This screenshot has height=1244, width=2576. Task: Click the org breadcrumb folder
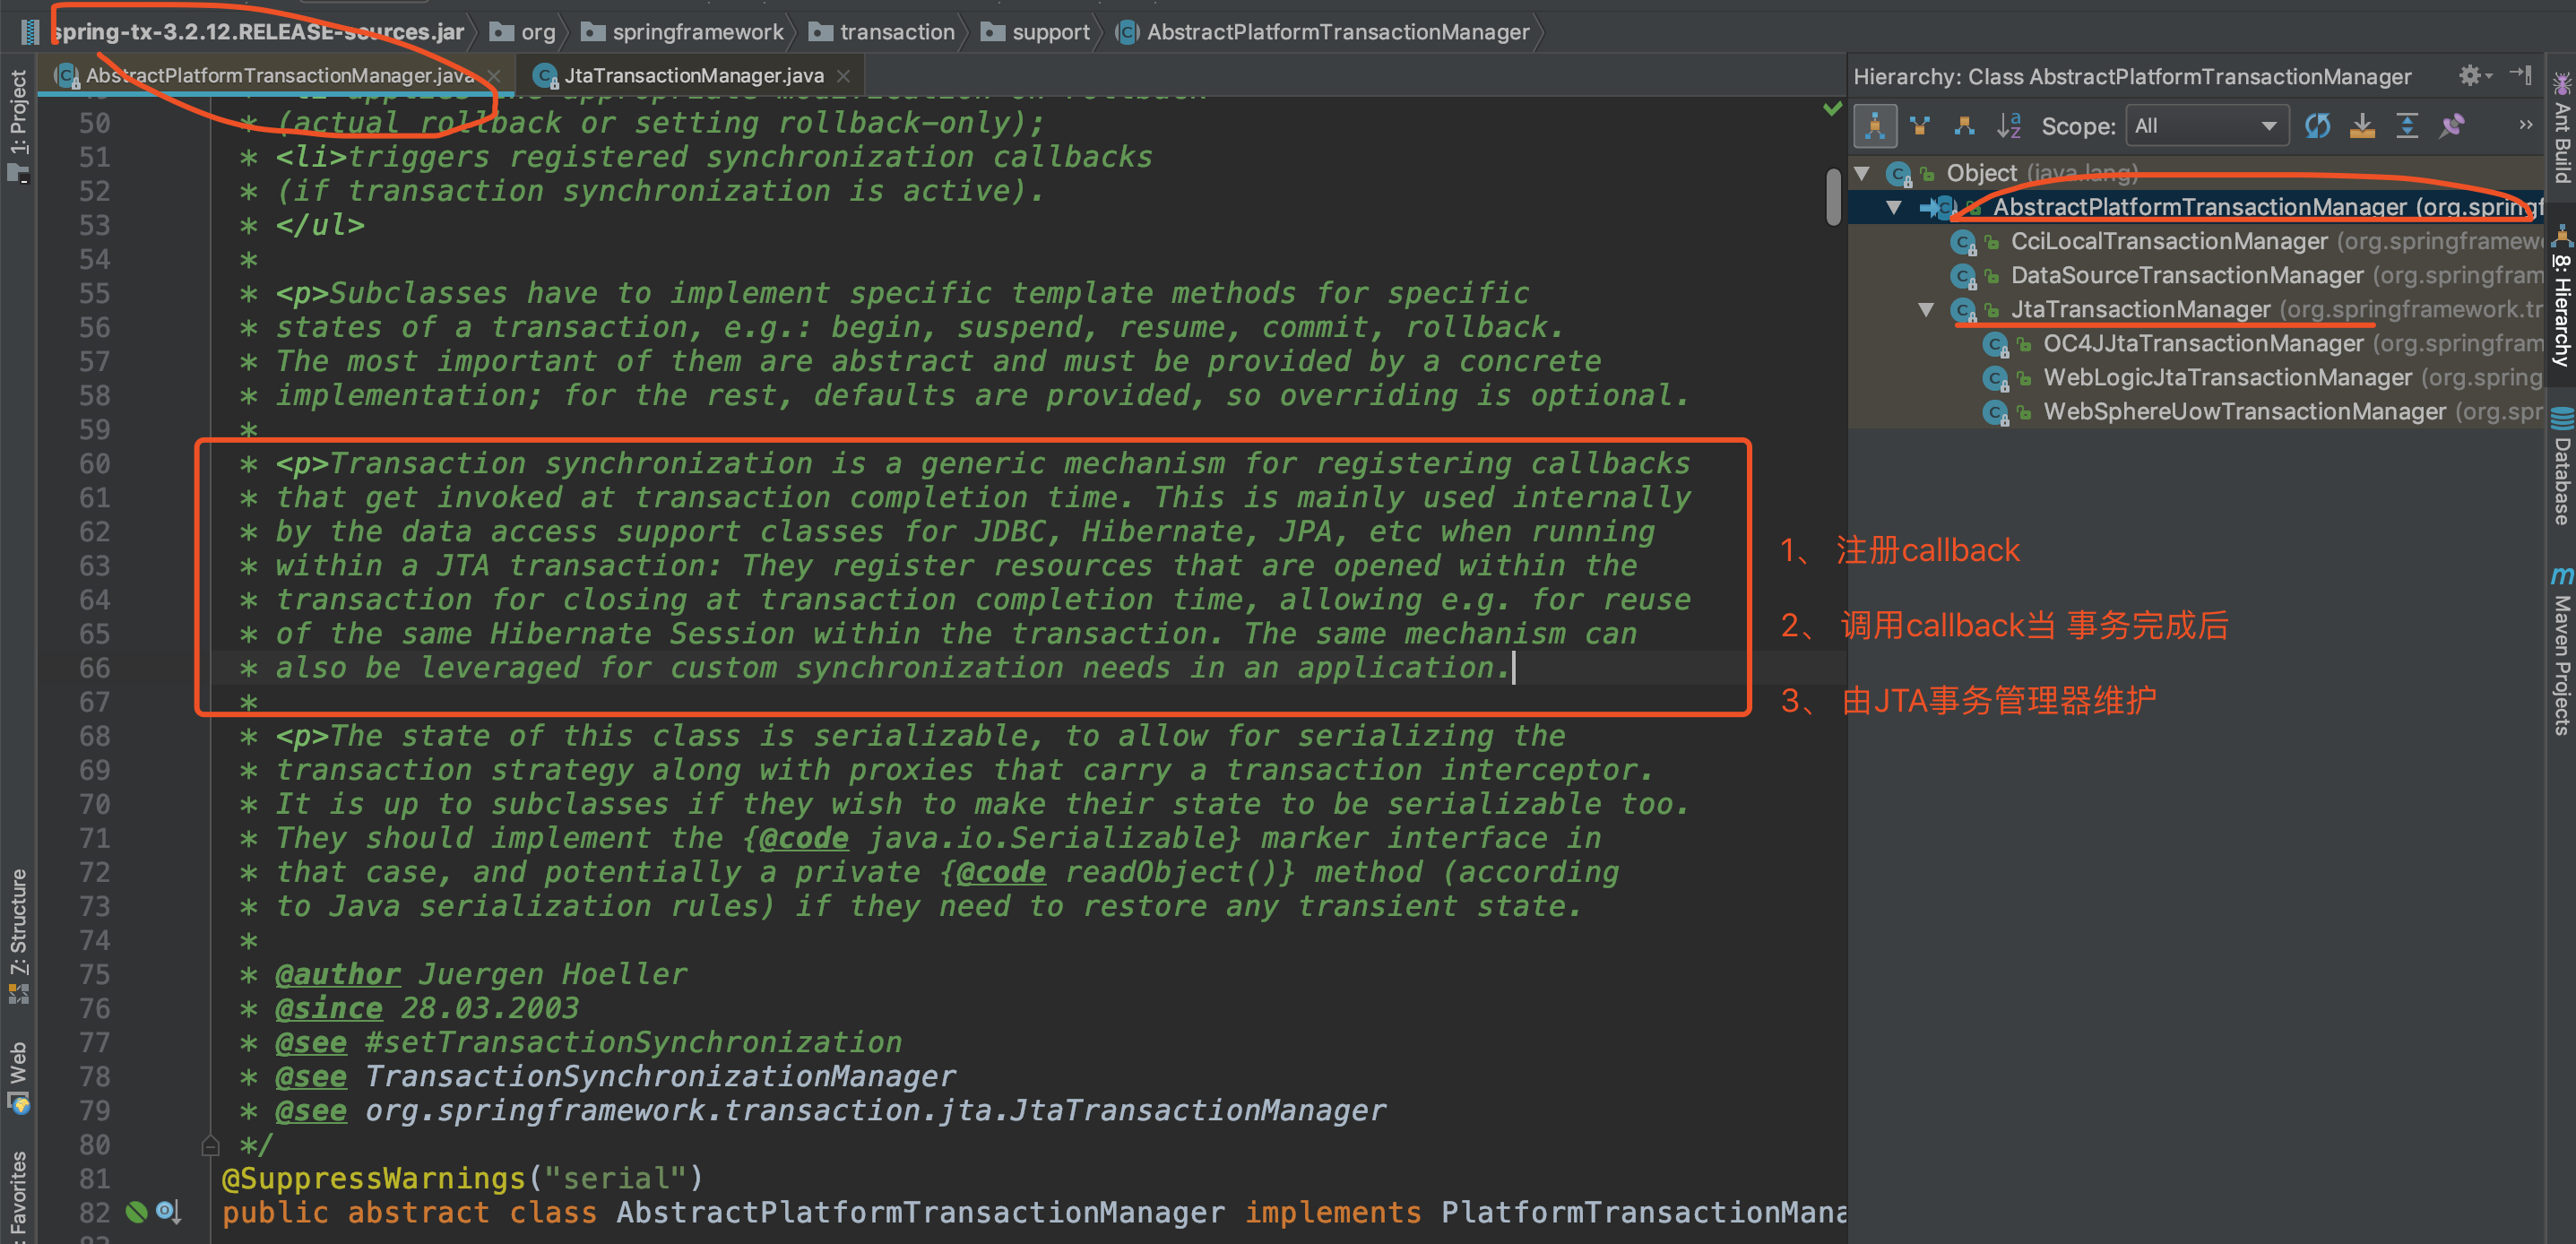[523, 32]
